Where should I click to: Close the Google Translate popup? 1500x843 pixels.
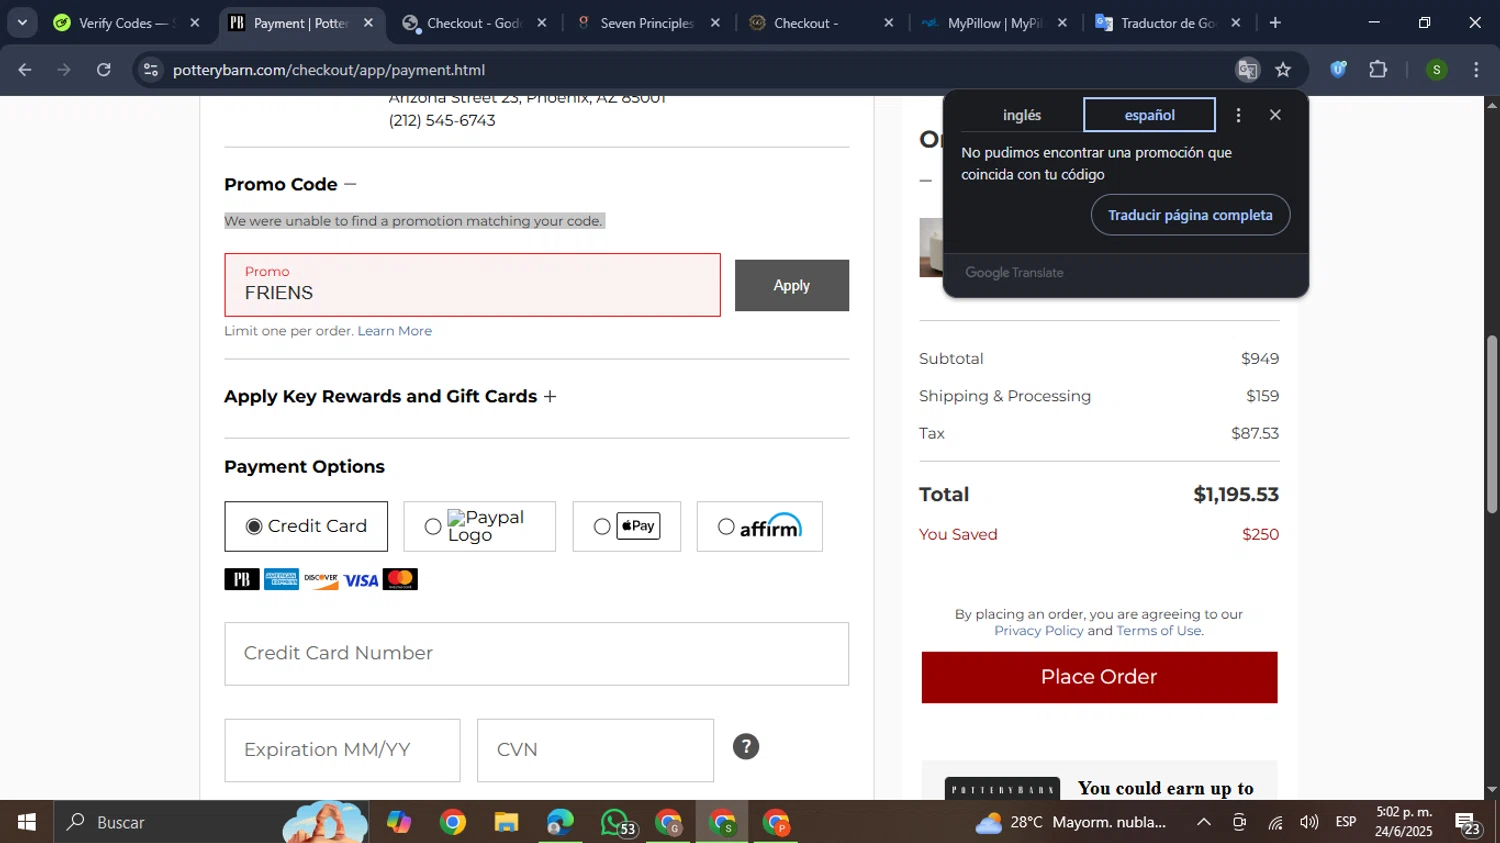(1275, 115)
